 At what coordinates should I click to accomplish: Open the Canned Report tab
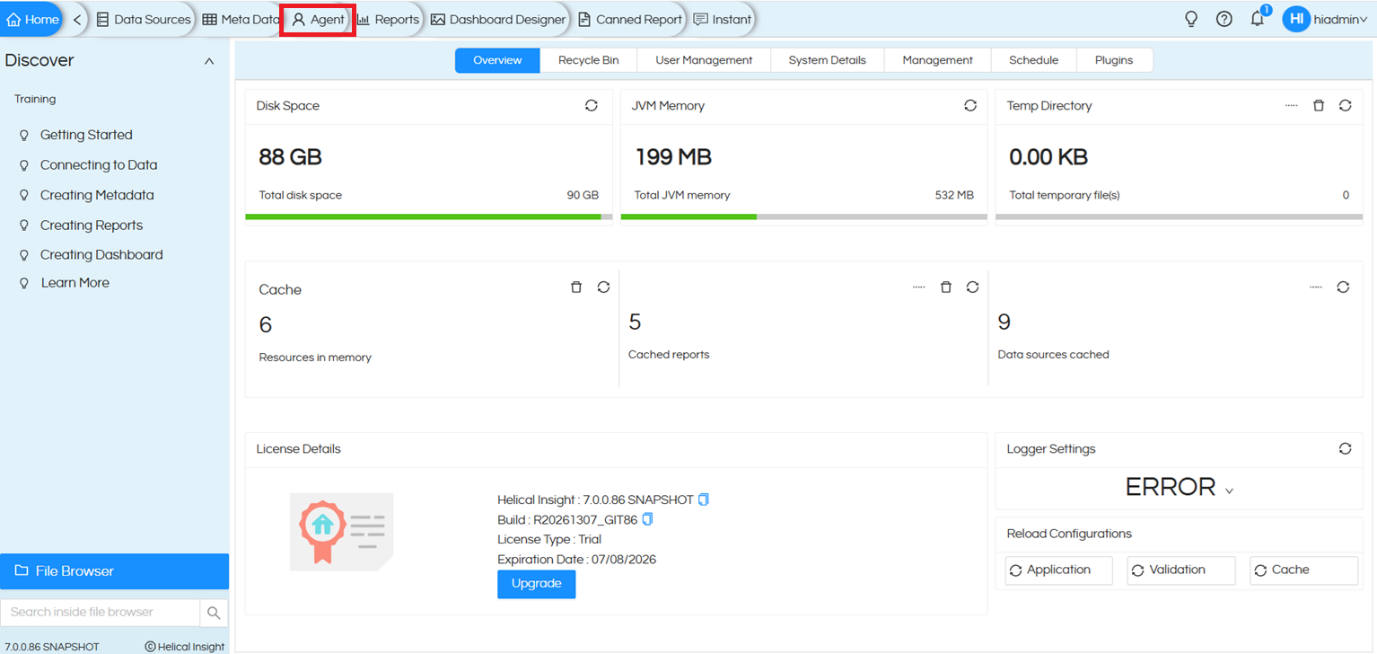coord(630,20)
